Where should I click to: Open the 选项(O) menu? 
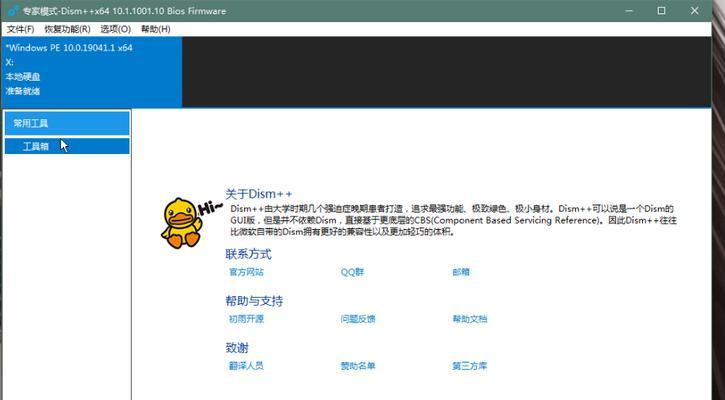click(116, 29)
